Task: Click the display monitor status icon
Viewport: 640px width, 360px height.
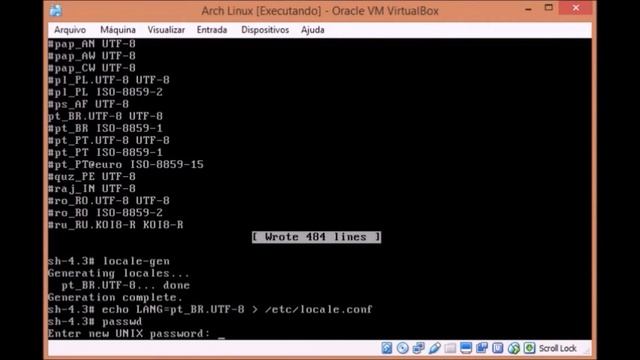Action: click(466, 348)
